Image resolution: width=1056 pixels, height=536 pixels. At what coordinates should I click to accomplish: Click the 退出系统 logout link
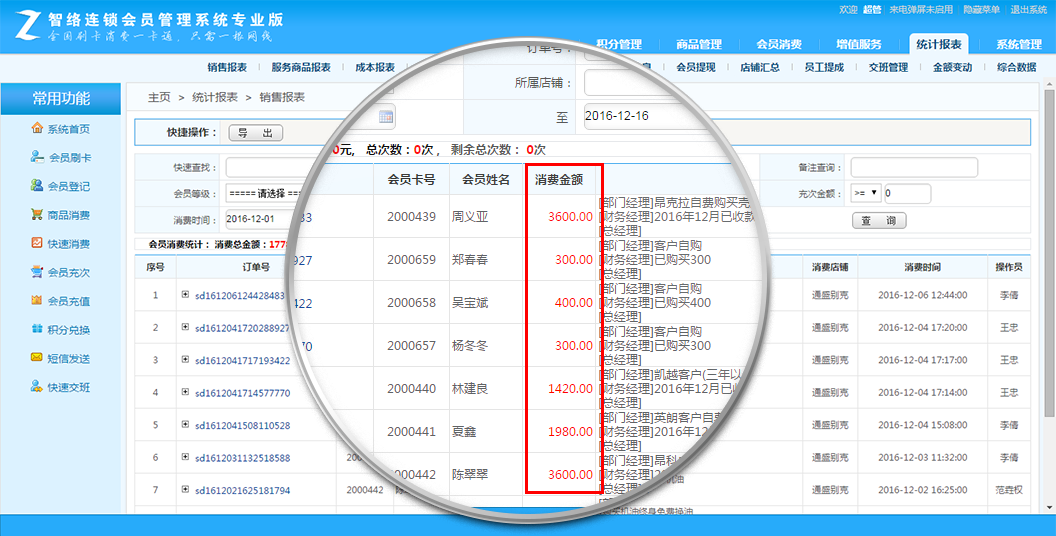[x=1028, y=9]
